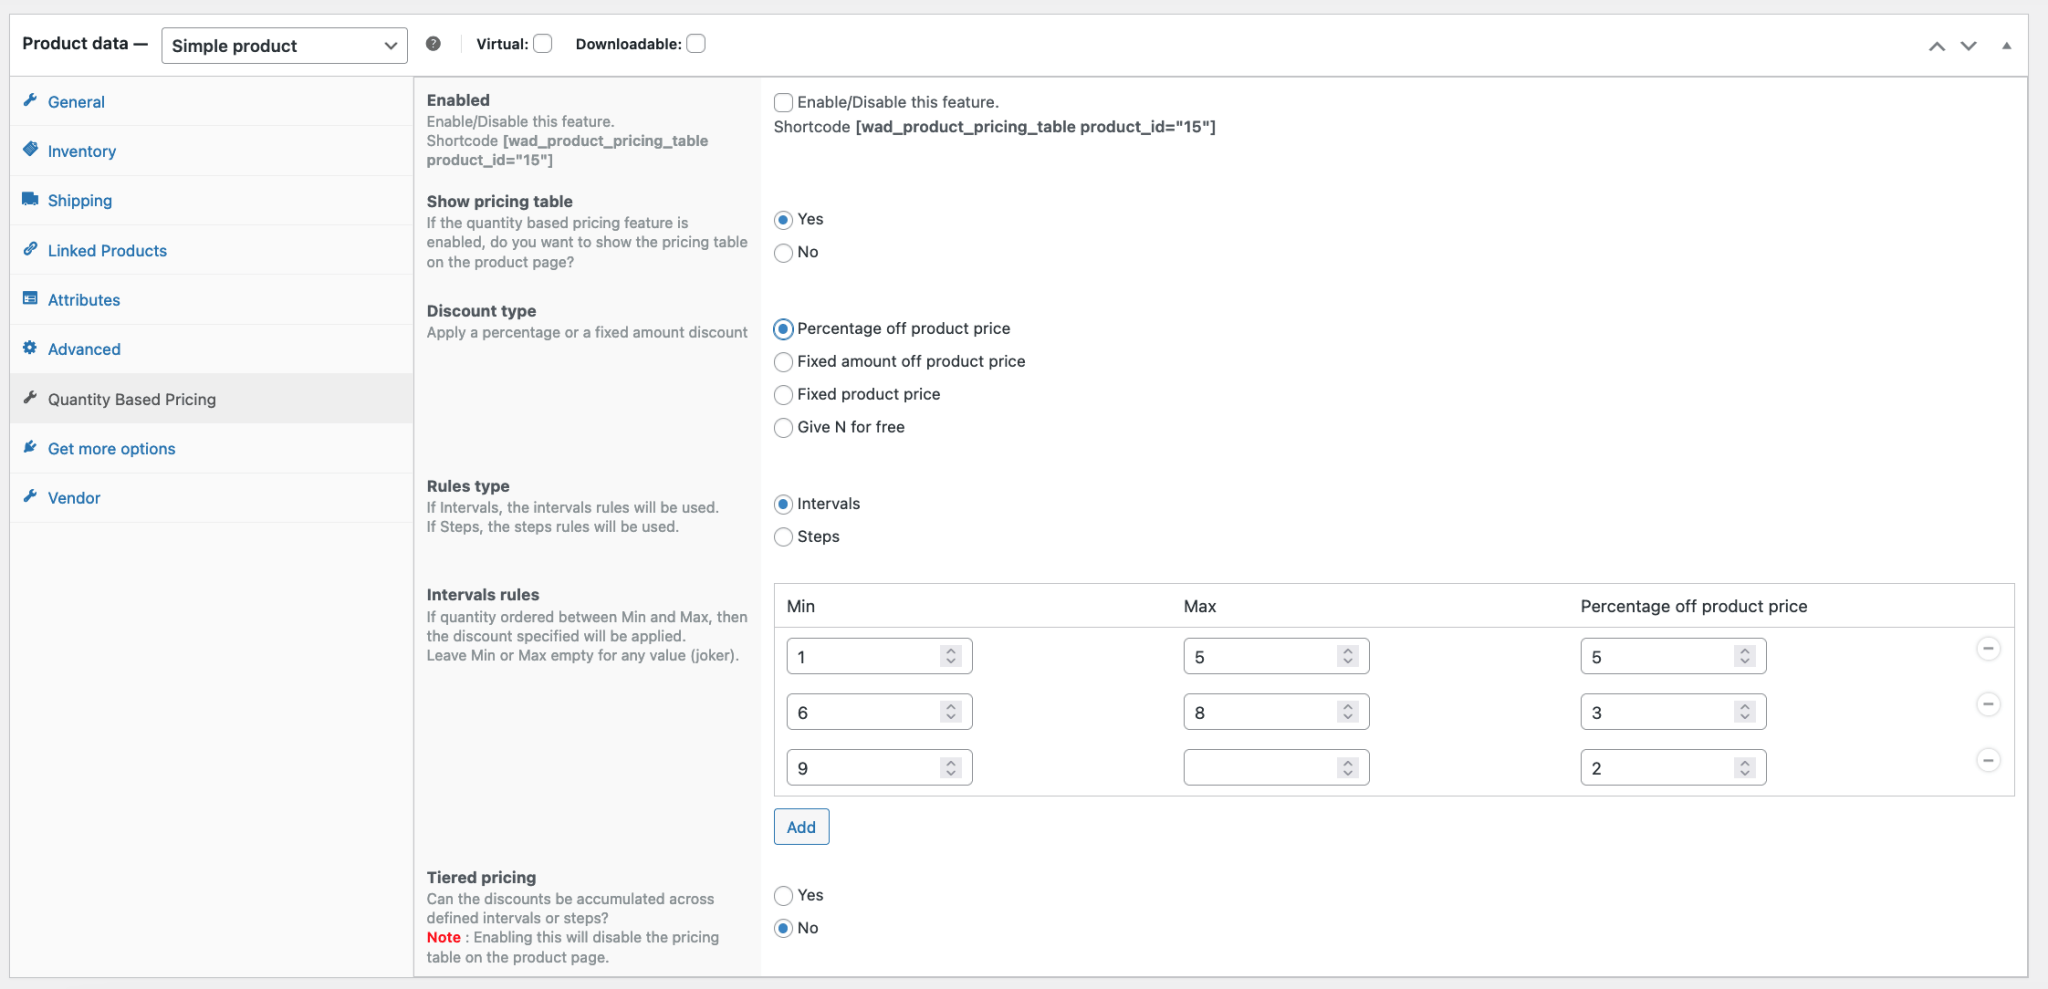Click the downward chevron on Product data header

coord(1968,46)
